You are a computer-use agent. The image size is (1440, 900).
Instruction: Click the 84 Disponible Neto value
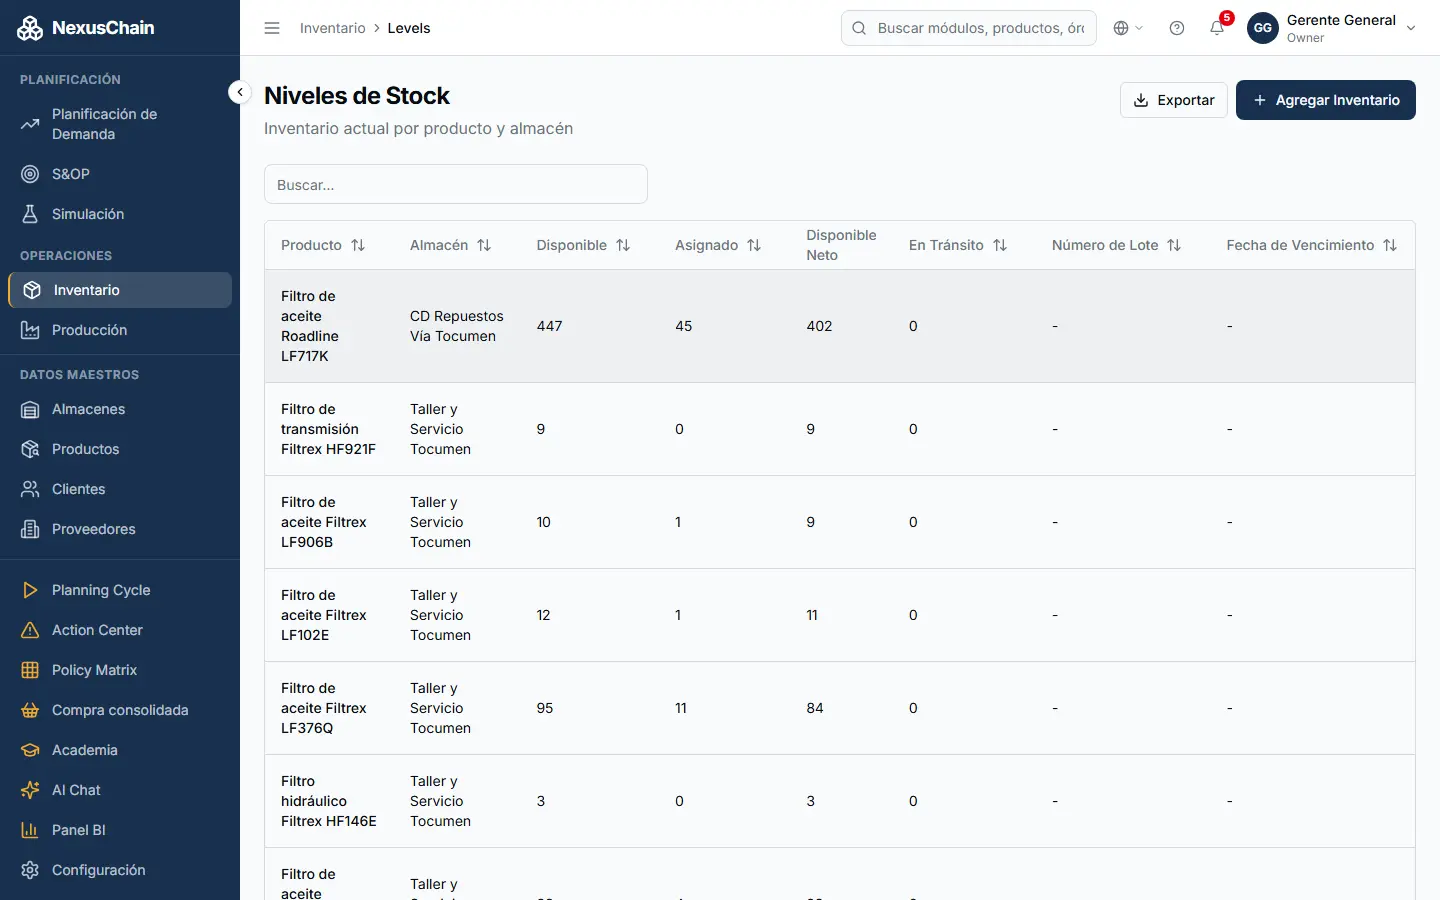(x=815, y=708)
